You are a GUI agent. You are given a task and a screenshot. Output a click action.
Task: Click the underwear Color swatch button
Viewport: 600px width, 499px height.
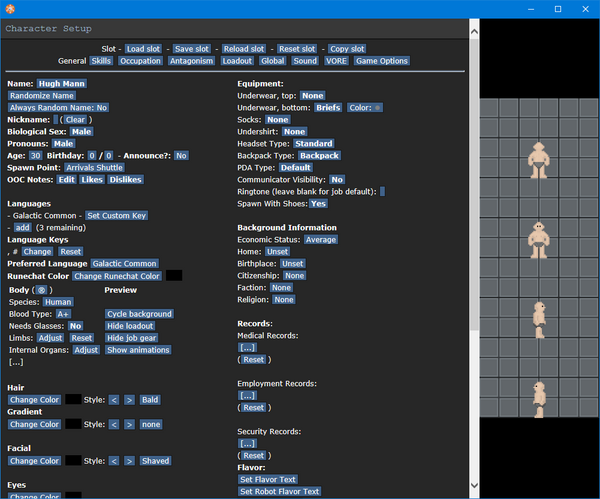(x=365, y=108)
